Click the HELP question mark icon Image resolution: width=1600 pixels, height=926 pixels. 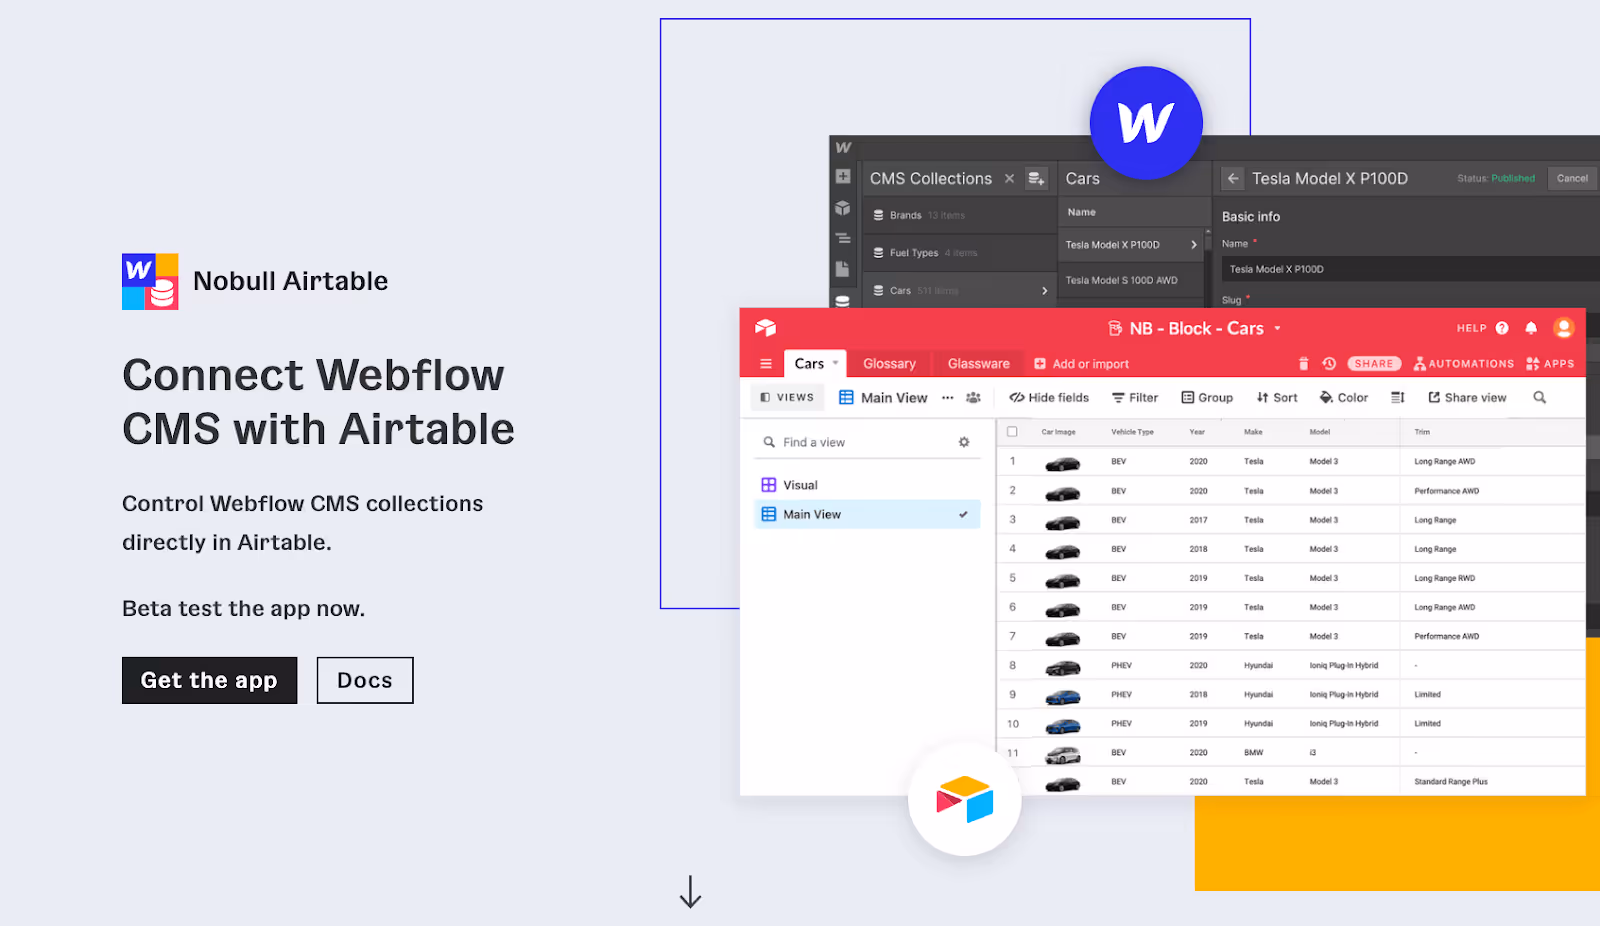point(1502,328)
